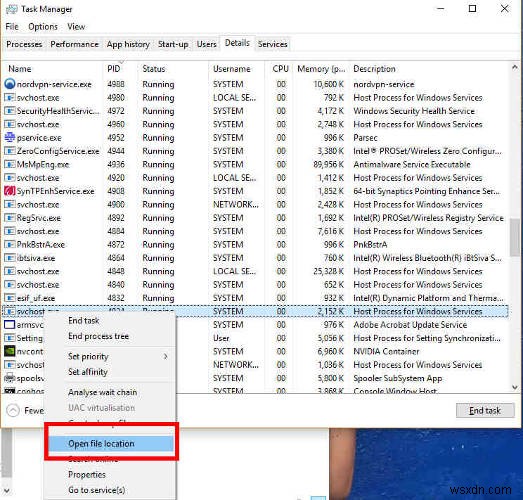Switch to the Processes tab
This screenshot has width=523, height=500.
coord(24,44)
